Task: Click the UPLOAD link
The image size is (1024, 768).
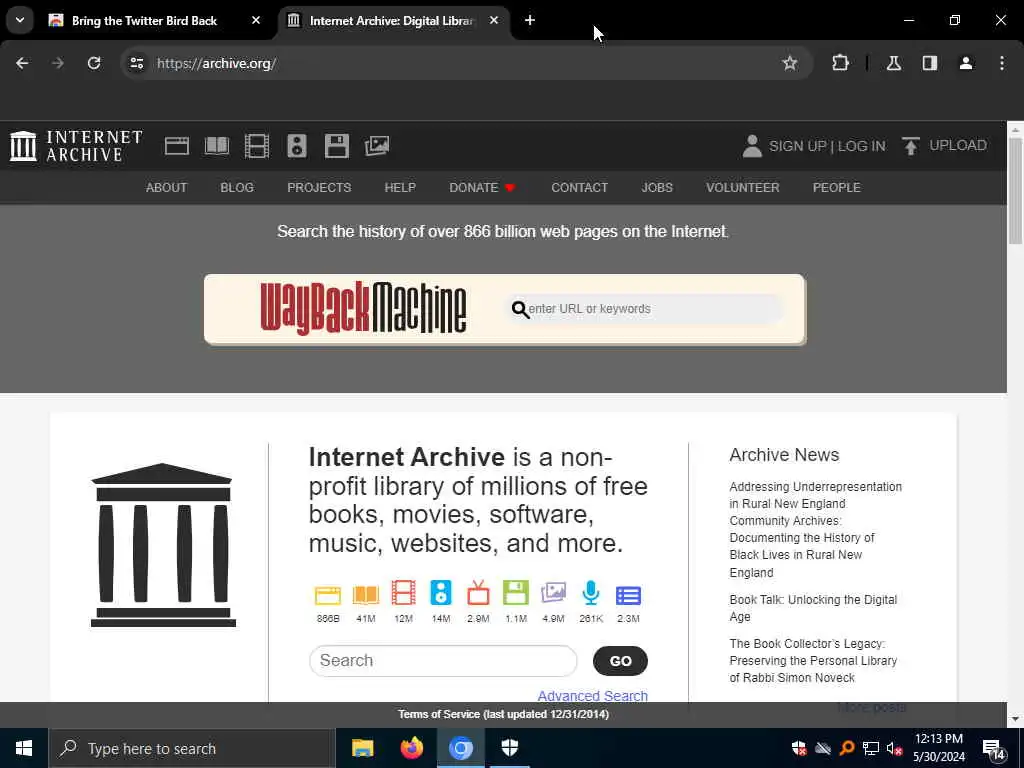Action: click(957, 145)
